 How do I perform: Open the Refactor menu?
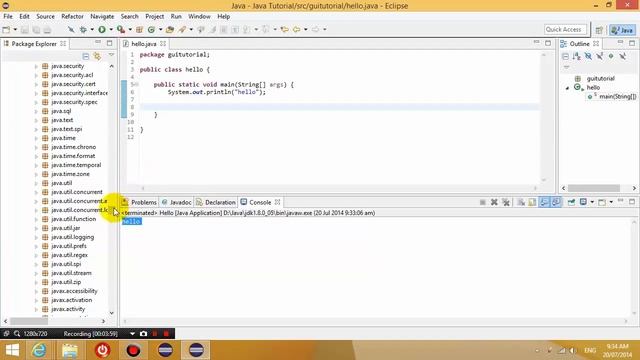tap(72, 16)
